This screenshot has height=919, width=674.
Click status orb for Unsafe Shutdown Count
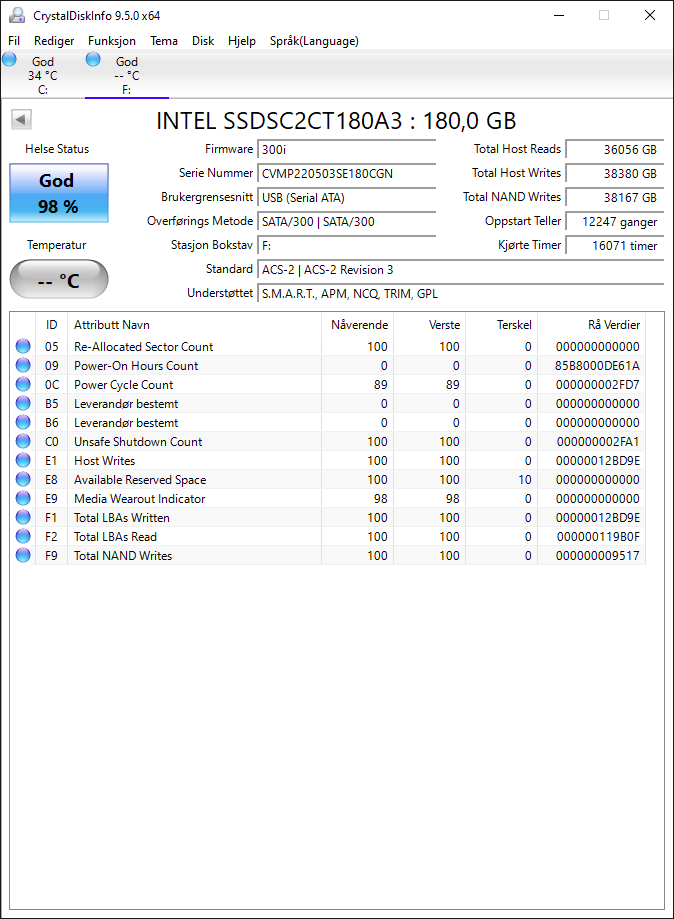click(x=23, y=441)
